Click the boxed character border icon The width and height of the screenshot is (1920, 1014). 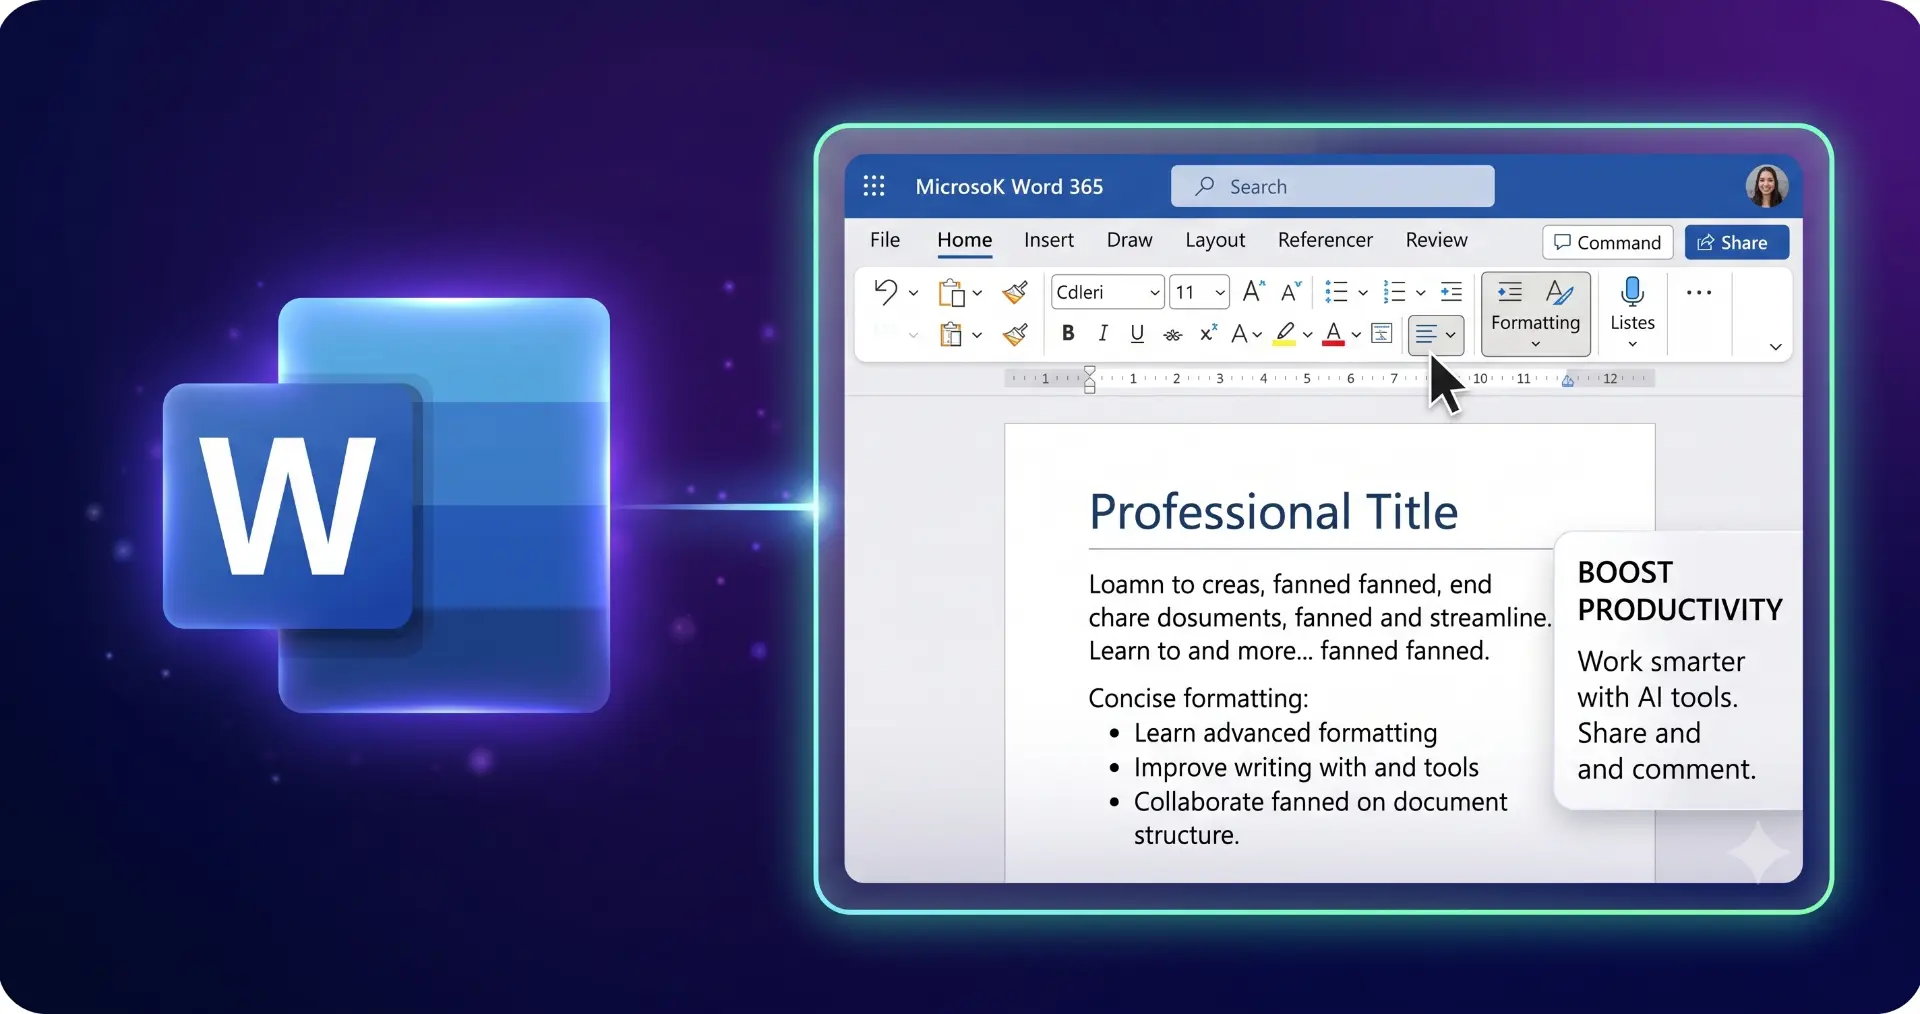click(x=1382, y=334)
